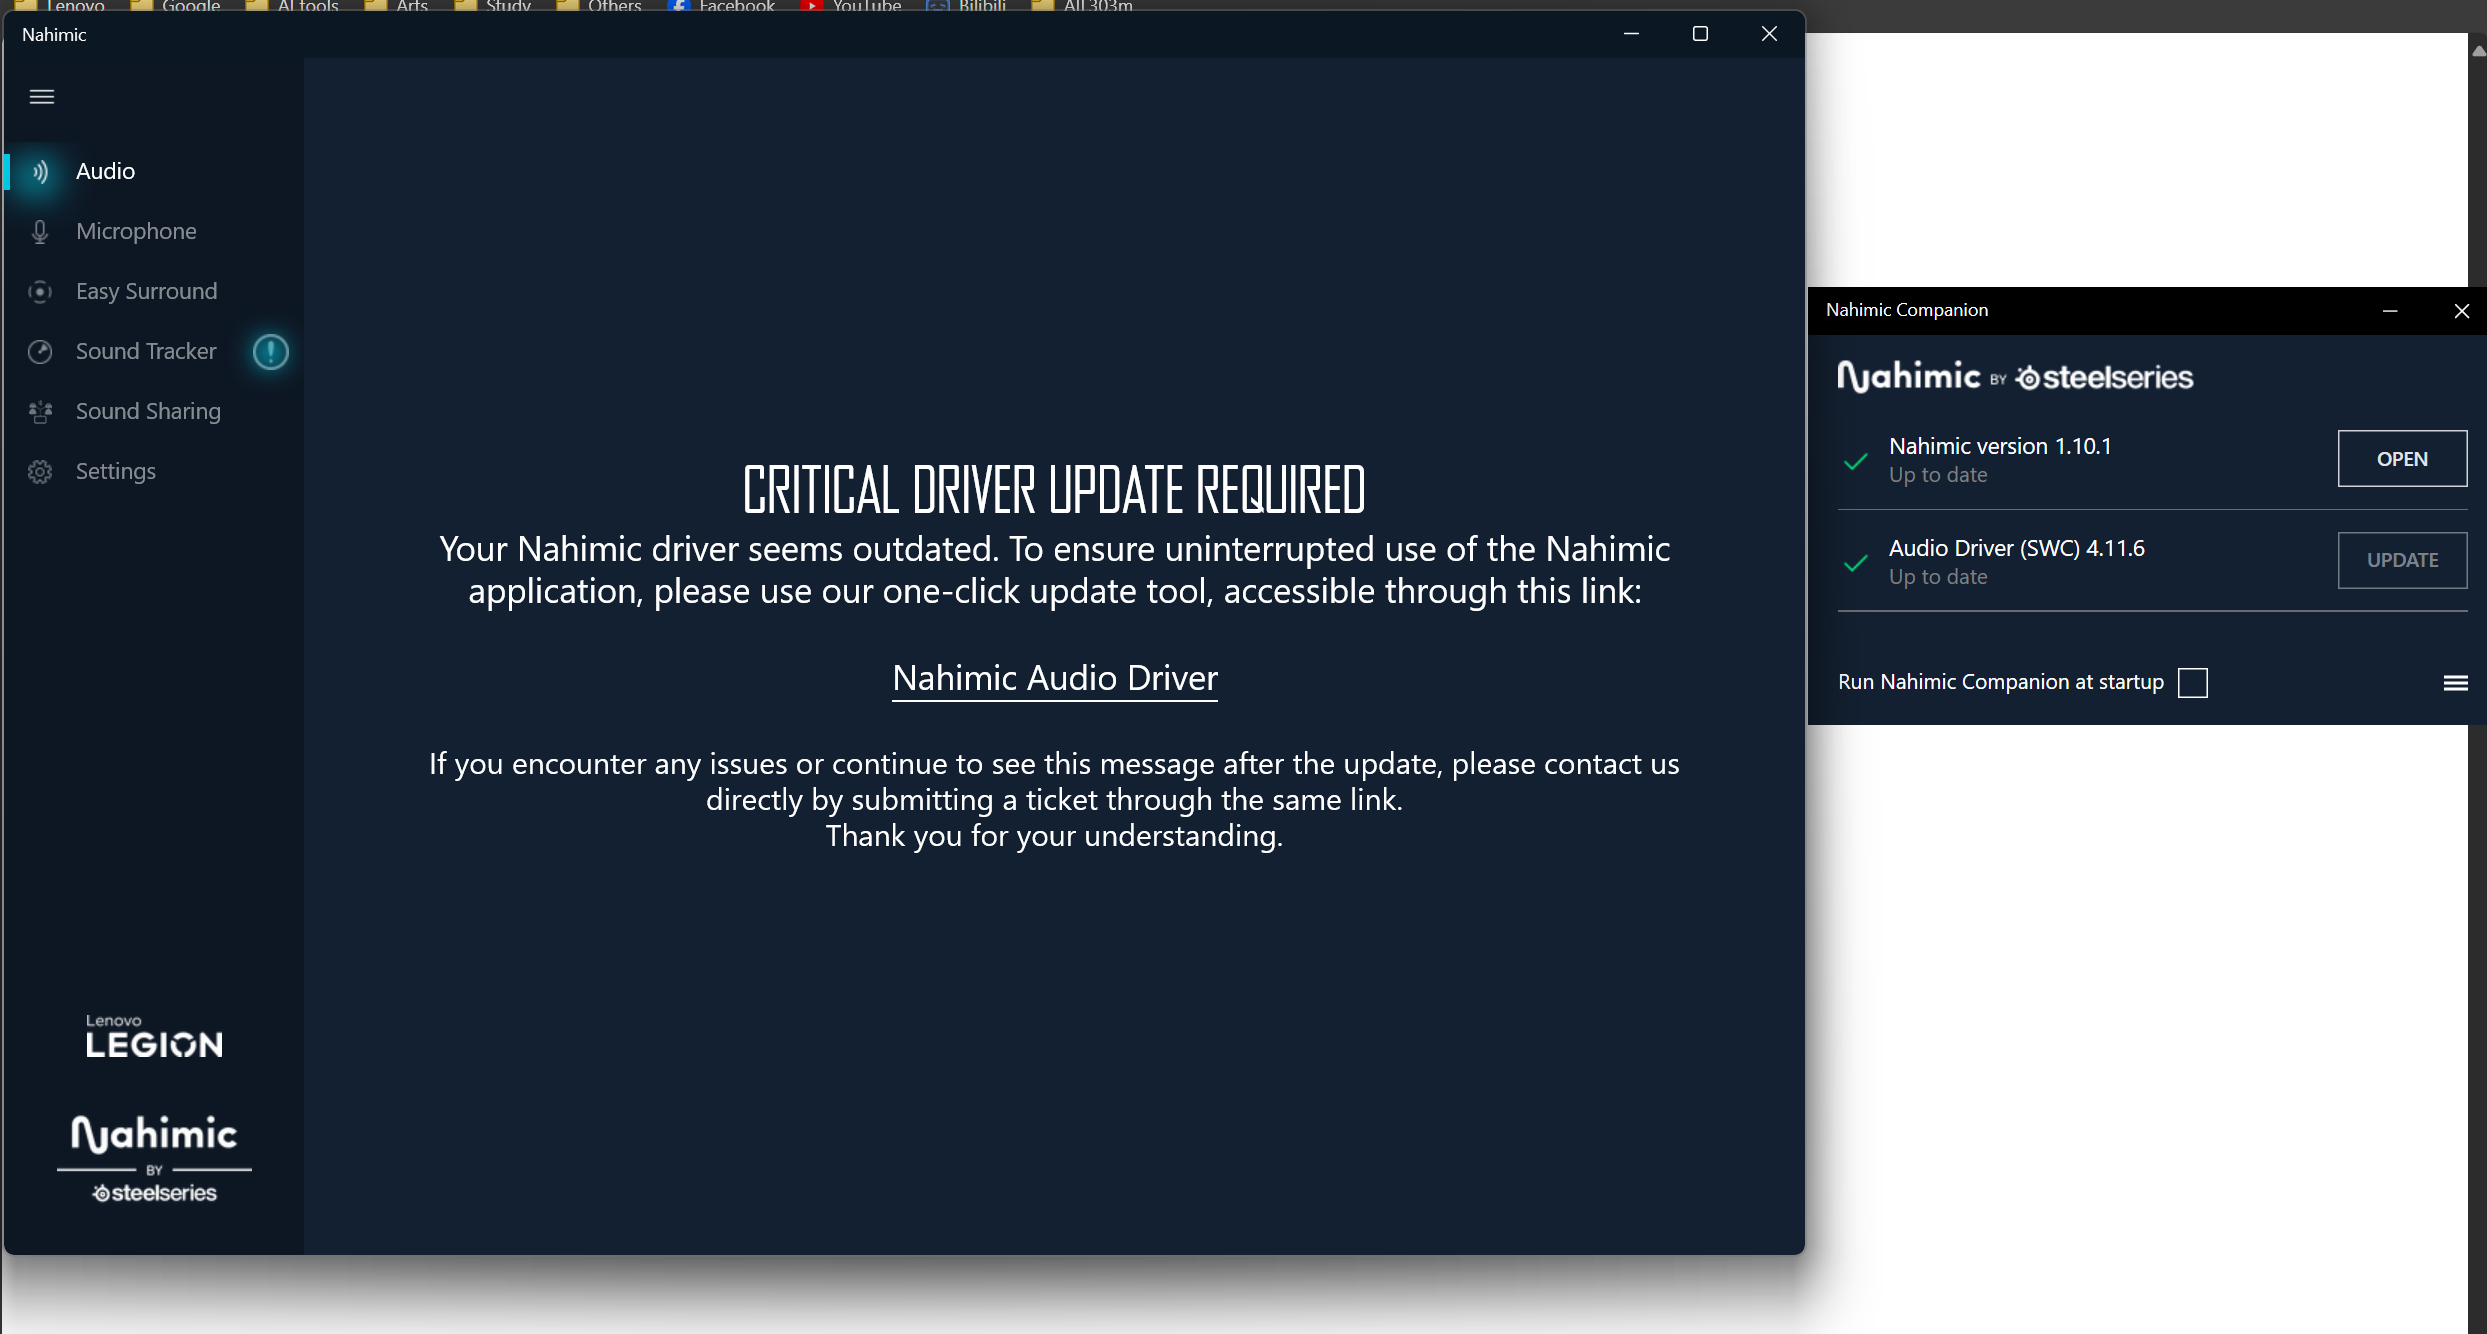Open the Nahimic Companion hamburger menu
This screenshot has height=1334, width=2487.
(2455, 683)
